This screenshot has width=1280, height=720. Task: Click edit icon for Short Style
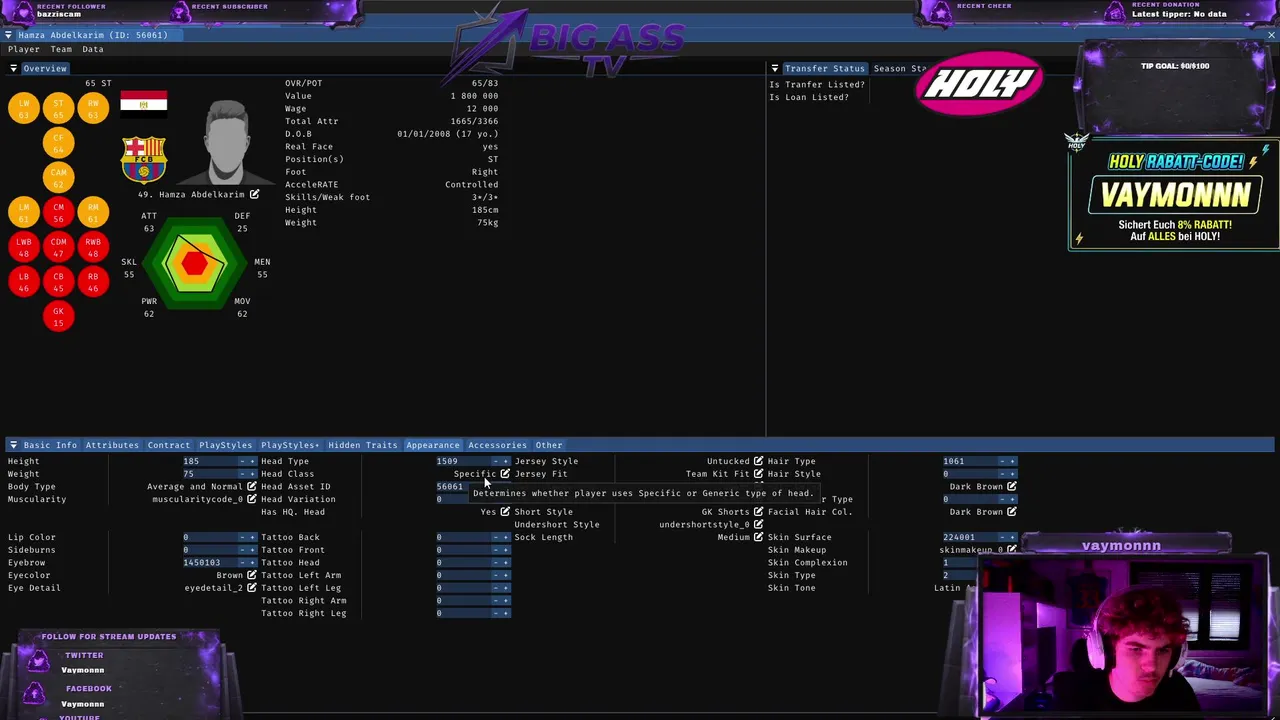pos(758,512)
